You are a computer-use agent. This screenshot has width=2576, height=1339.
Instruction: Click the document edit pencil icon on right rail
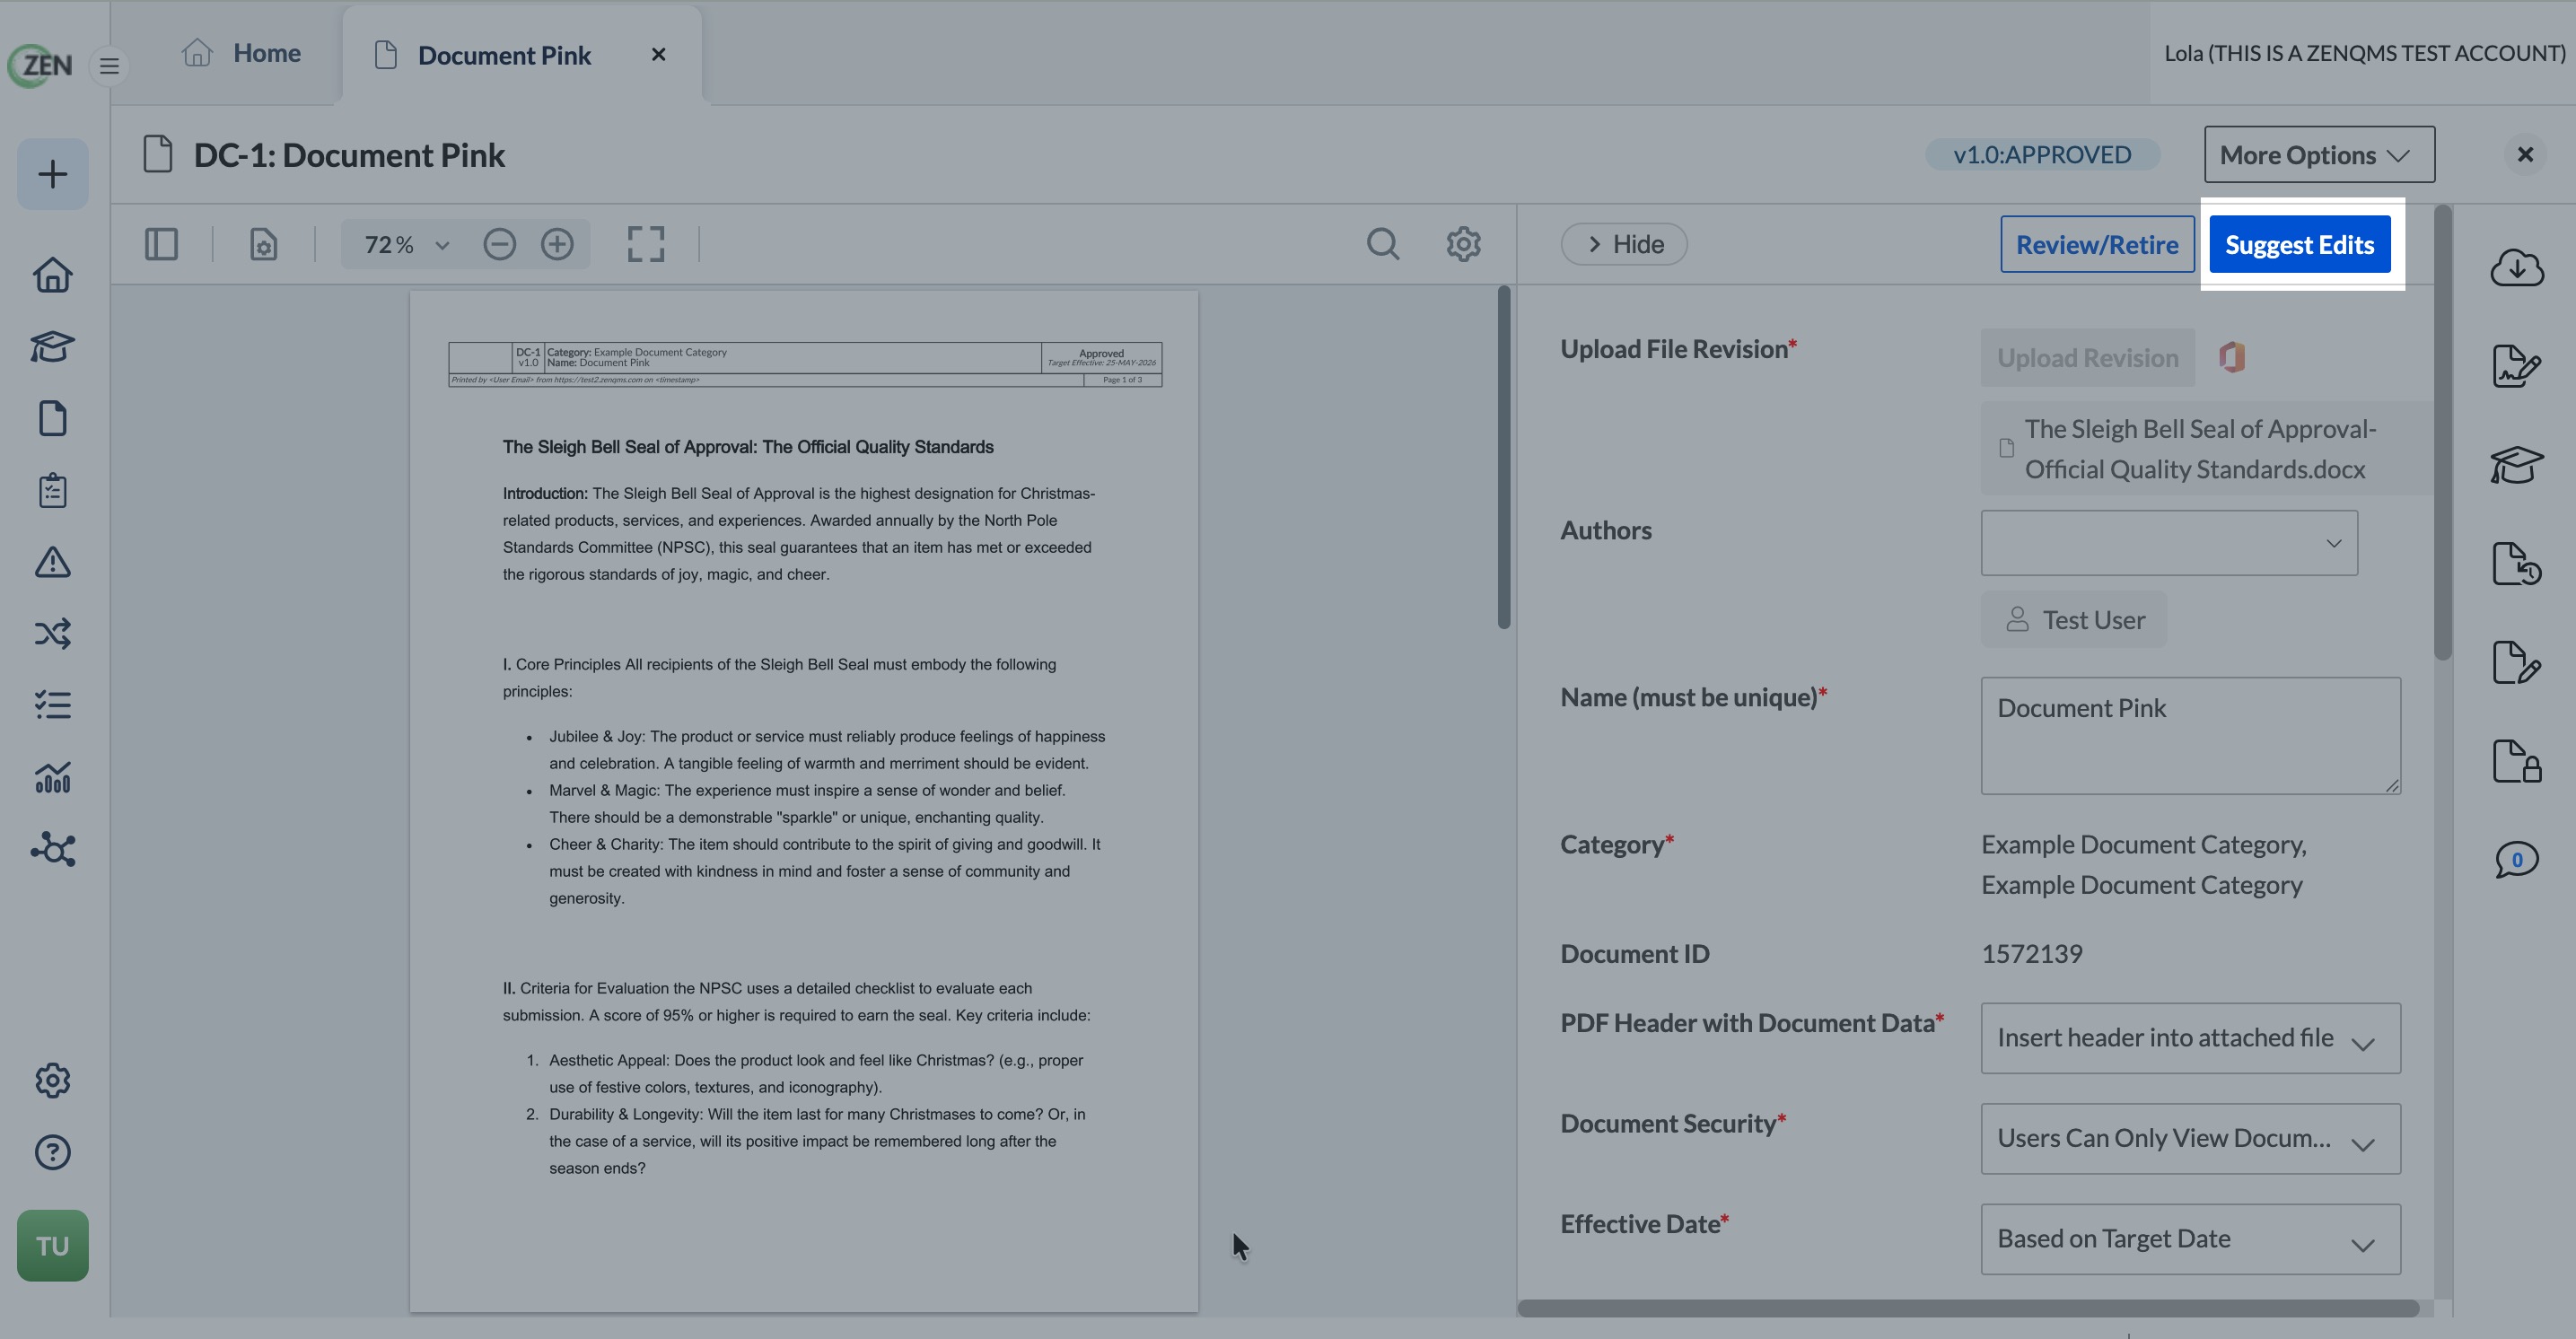(2517, 662)
